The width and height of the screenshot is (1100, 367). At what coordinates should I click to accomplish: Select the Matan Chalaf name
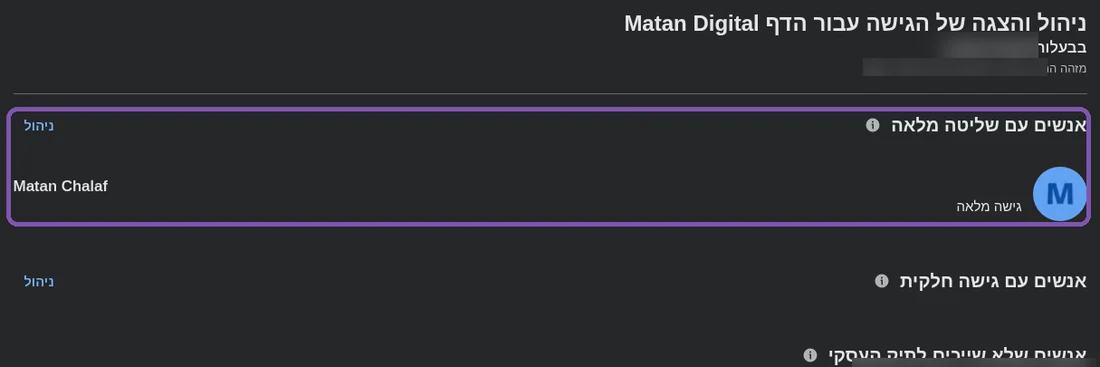click(60, 187)
